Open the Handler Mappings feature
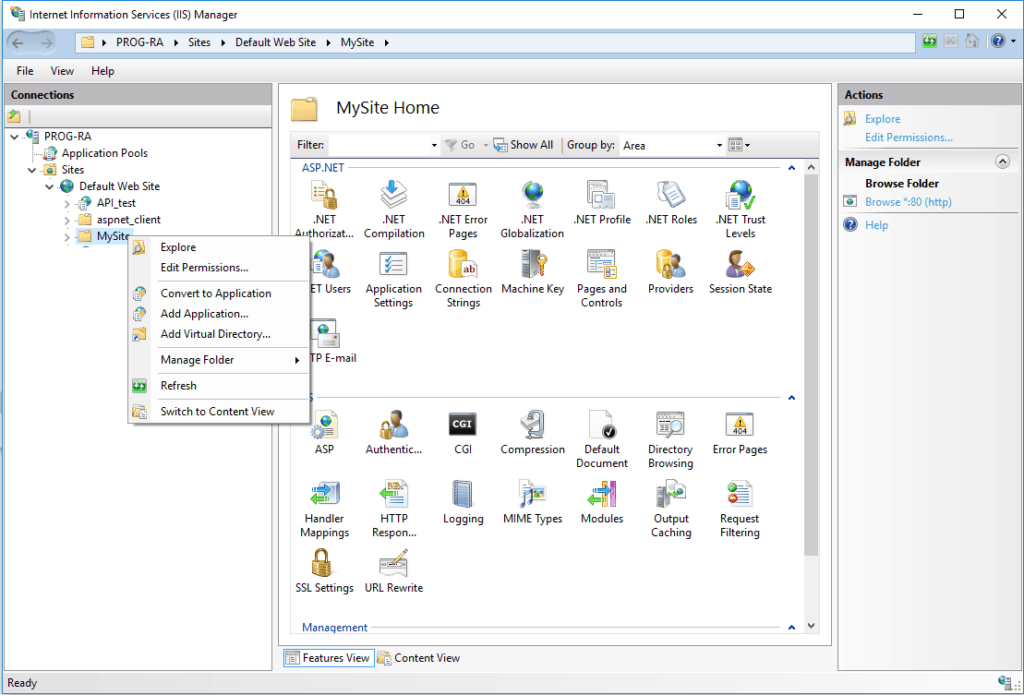 coord(324,506)
